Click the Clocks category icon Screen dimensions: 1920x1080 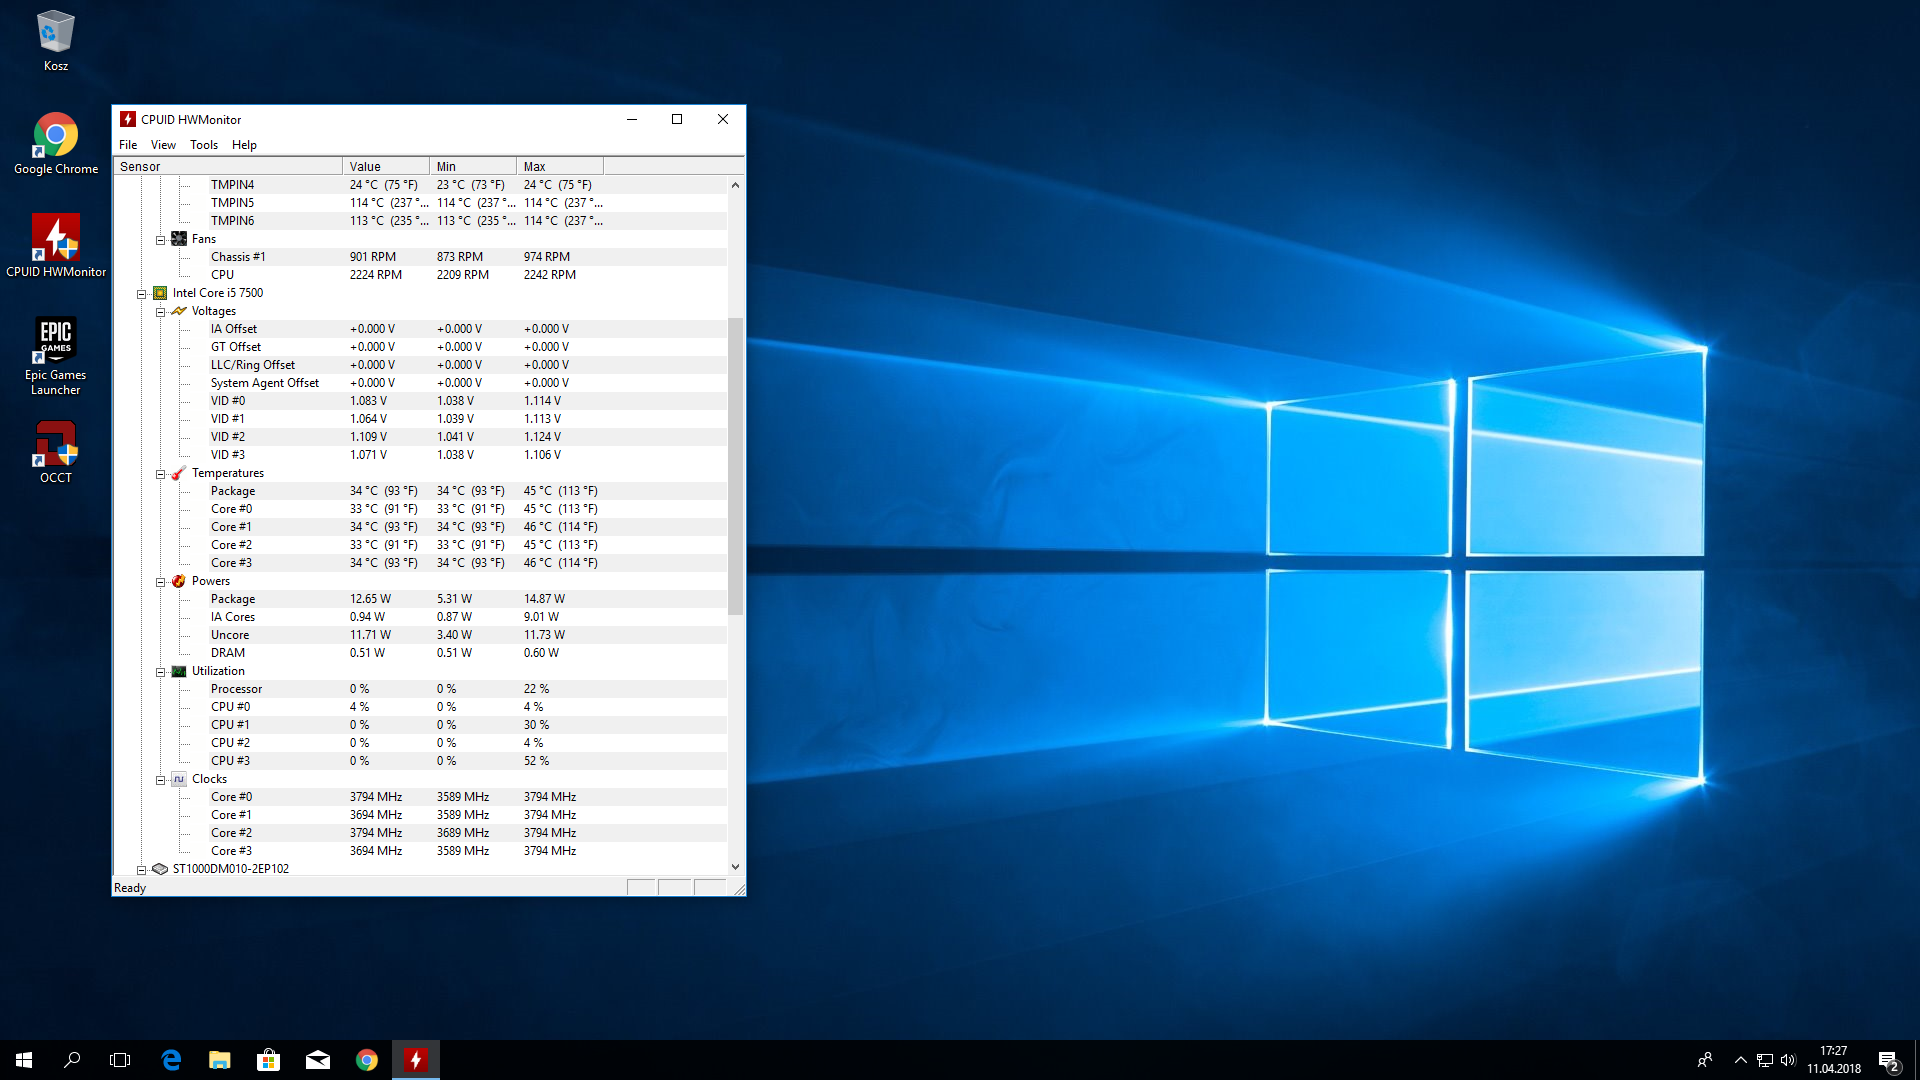coord(179,779)
